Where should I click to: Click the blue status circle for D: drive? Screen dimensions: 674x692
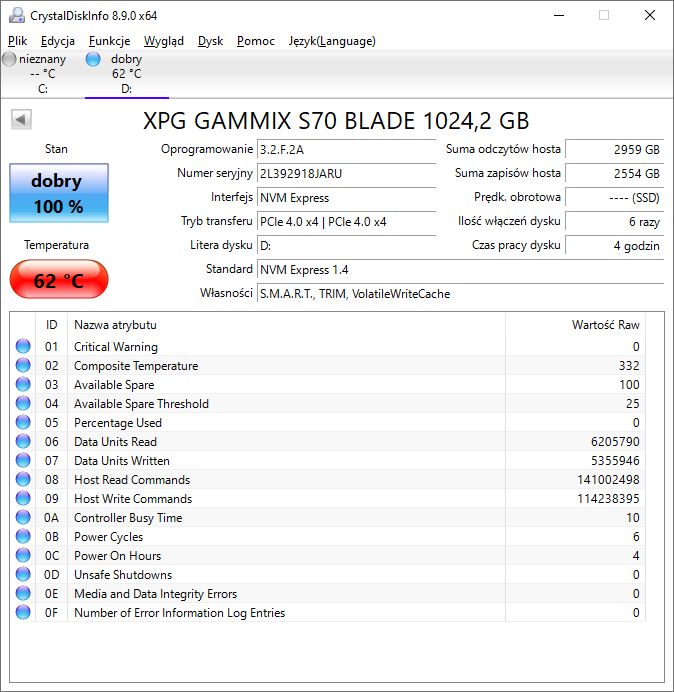click(x=93, y=59)
